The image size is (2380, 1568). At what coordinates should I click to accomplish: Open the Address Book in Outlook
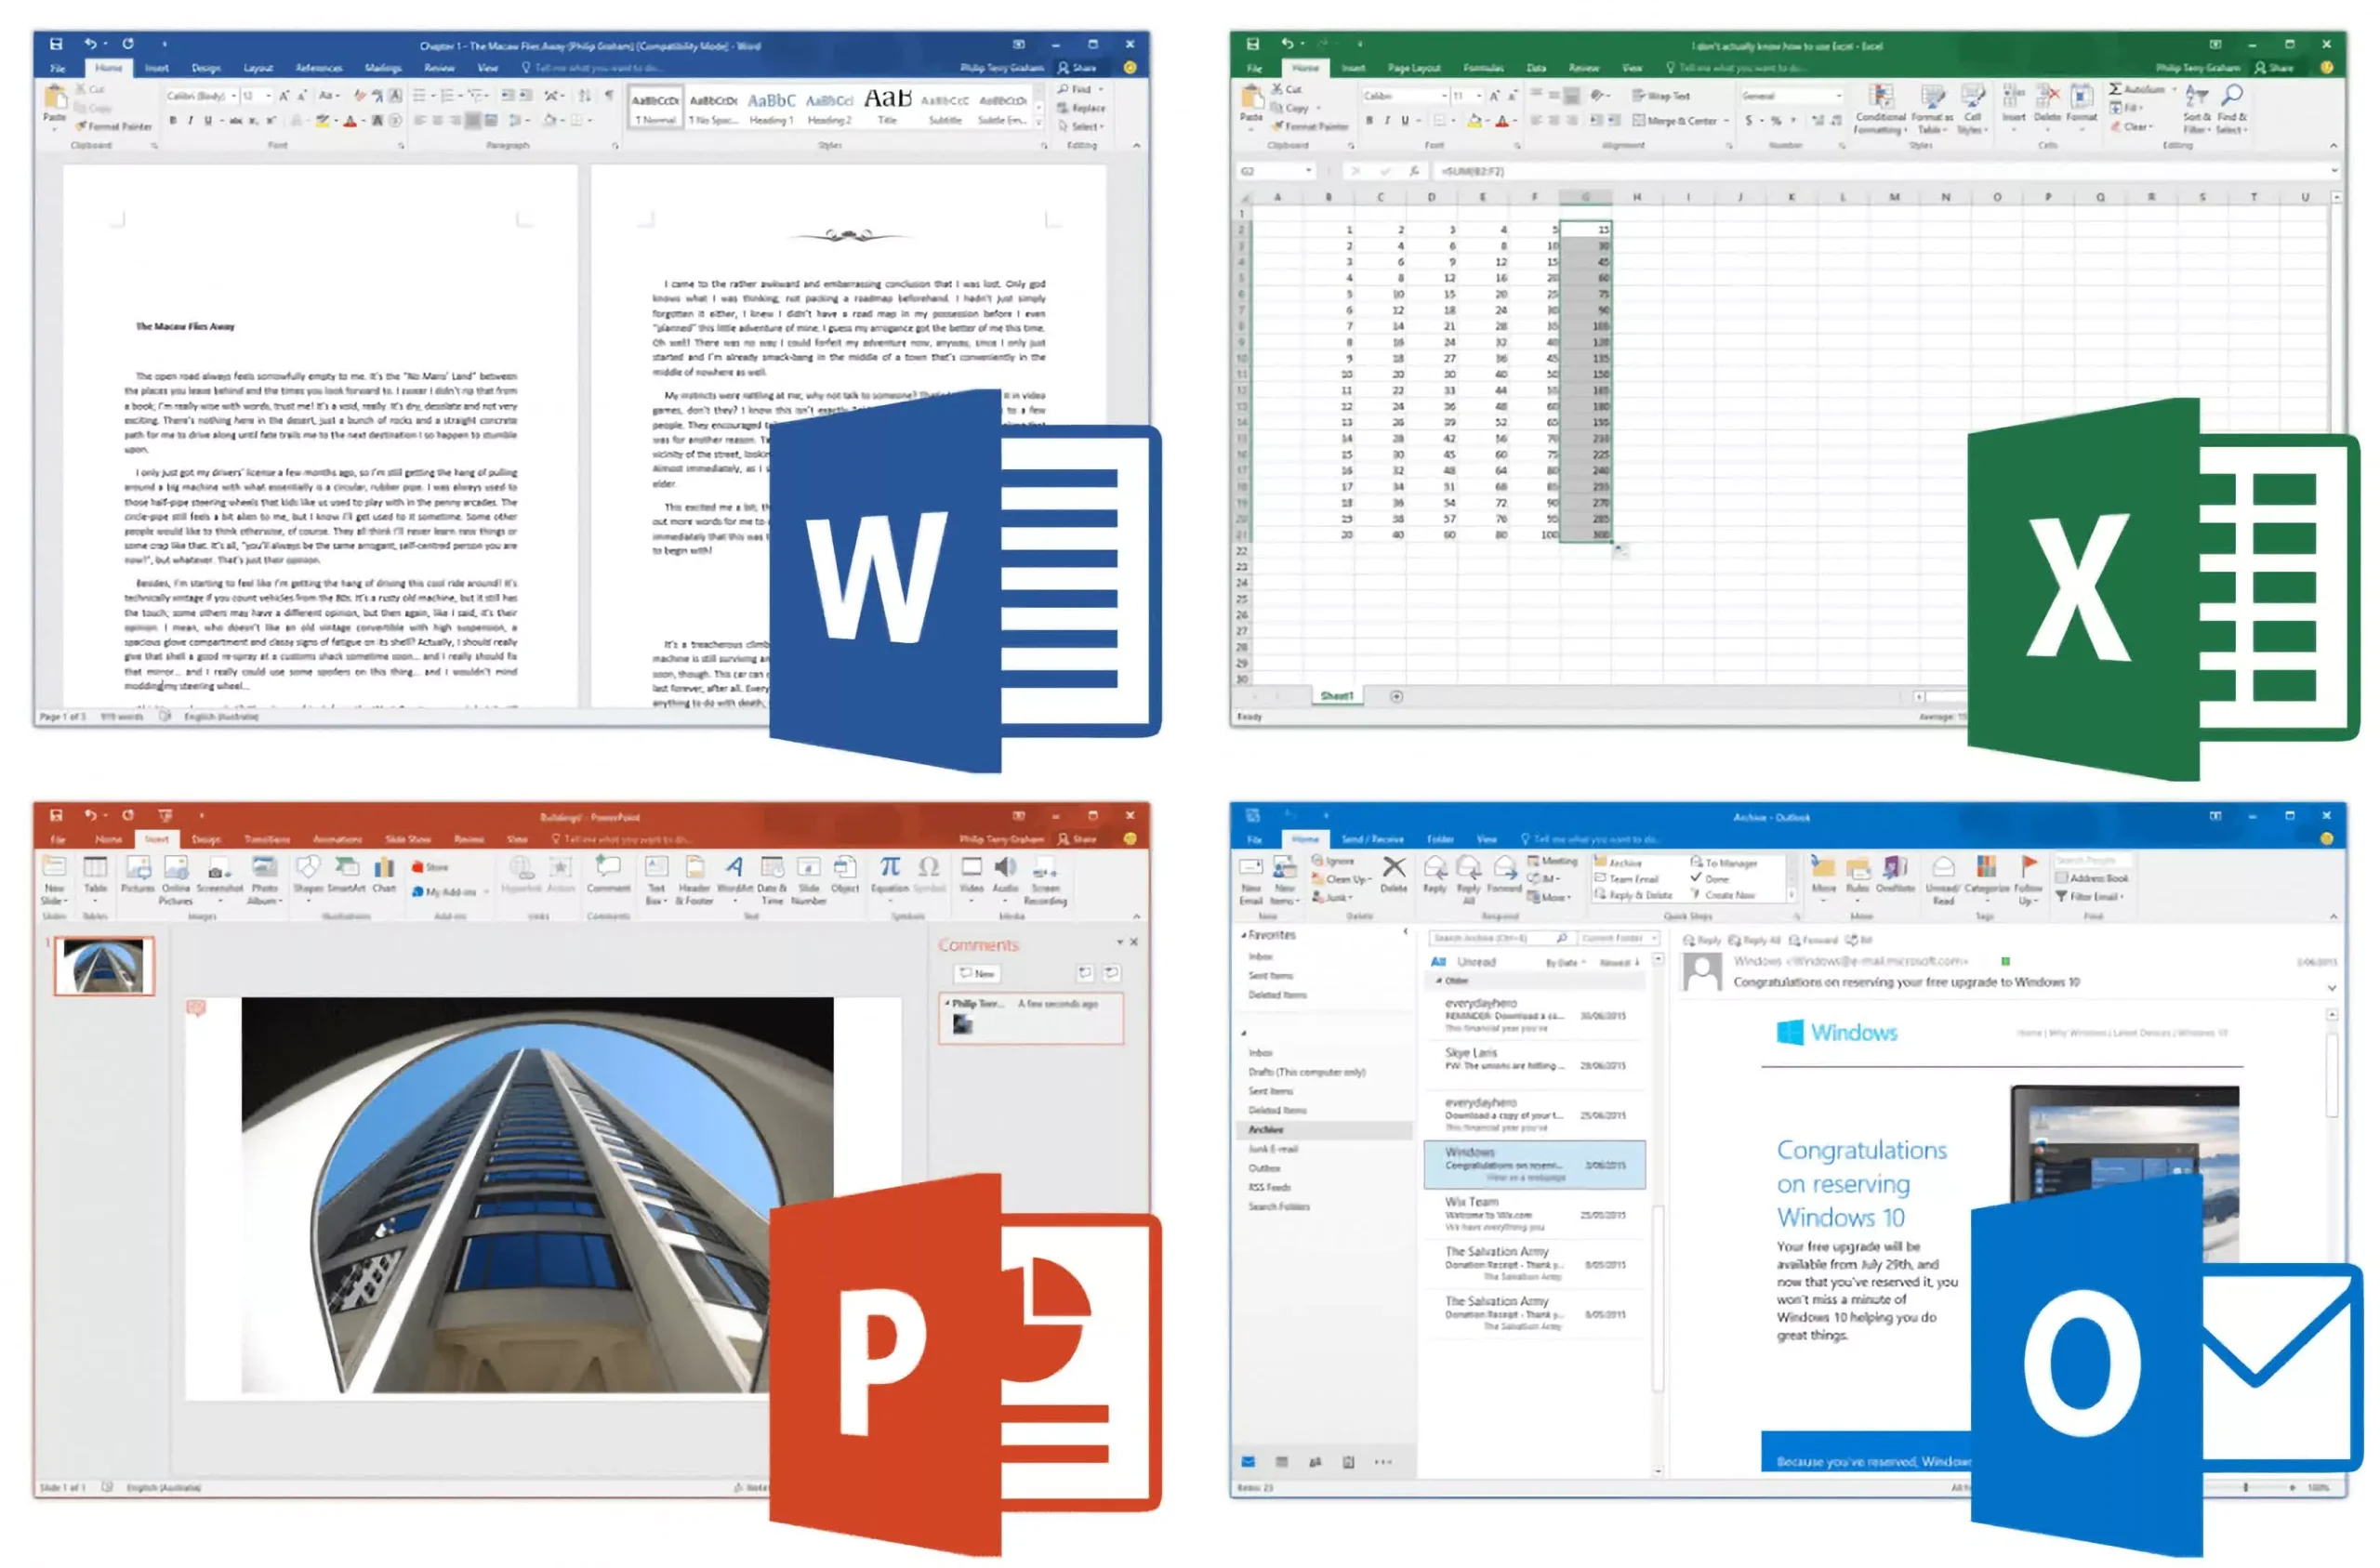tap(2101, 879)
